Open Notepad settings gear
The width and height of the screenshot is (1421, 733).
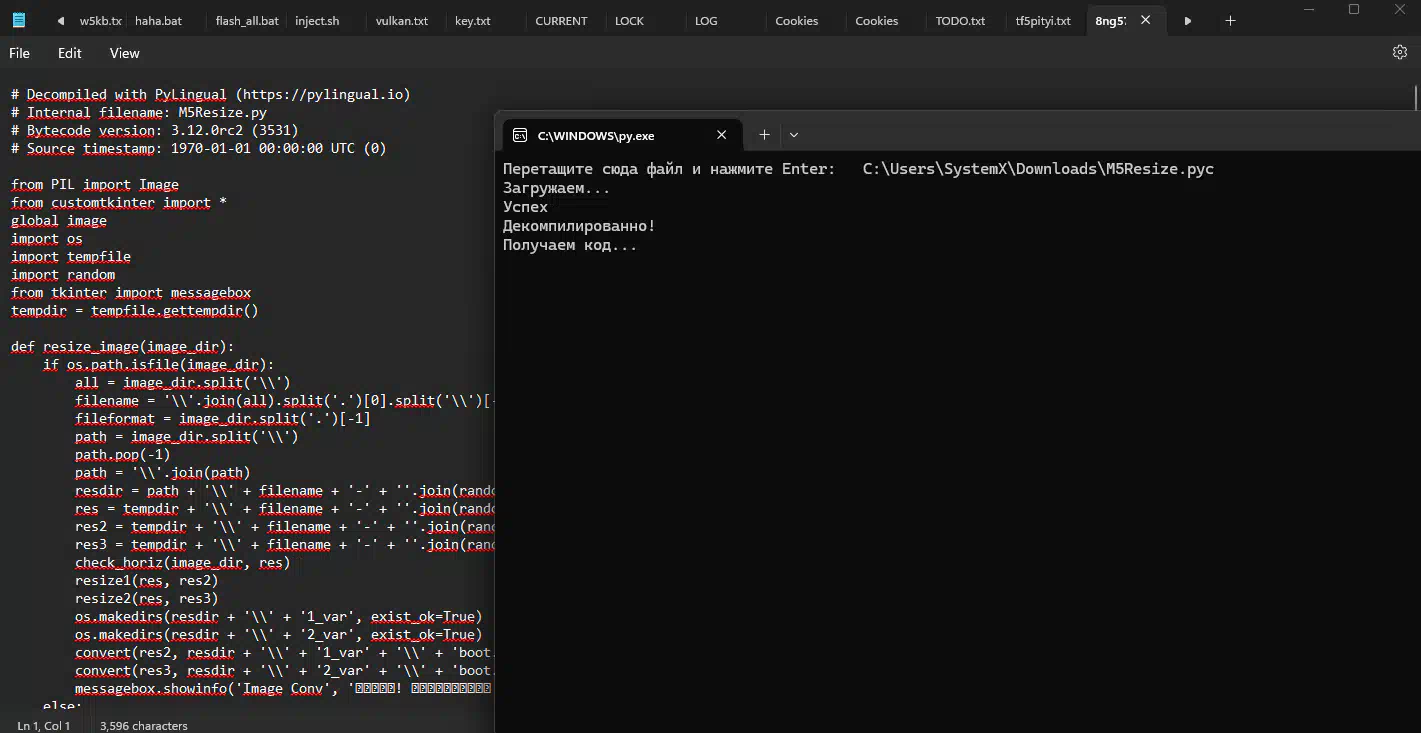click(x=1399, y=53)
